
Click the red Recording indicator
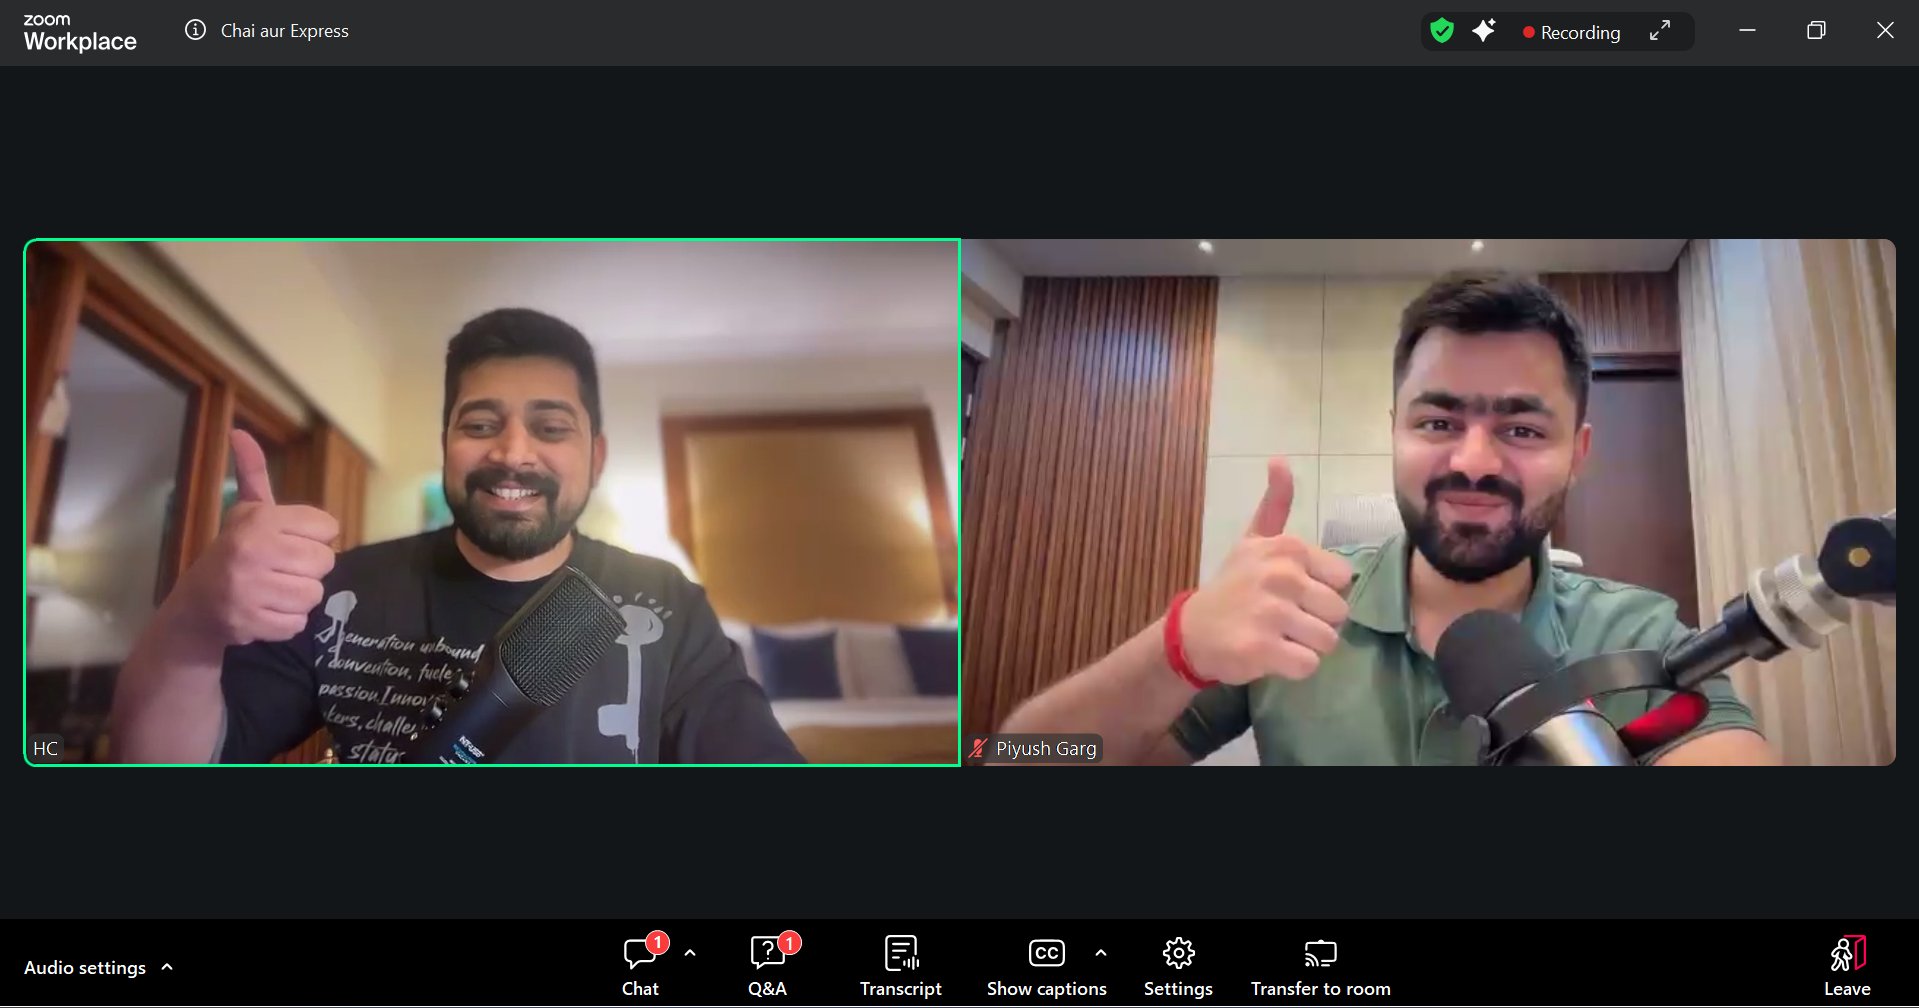(x=1571, y=32)
